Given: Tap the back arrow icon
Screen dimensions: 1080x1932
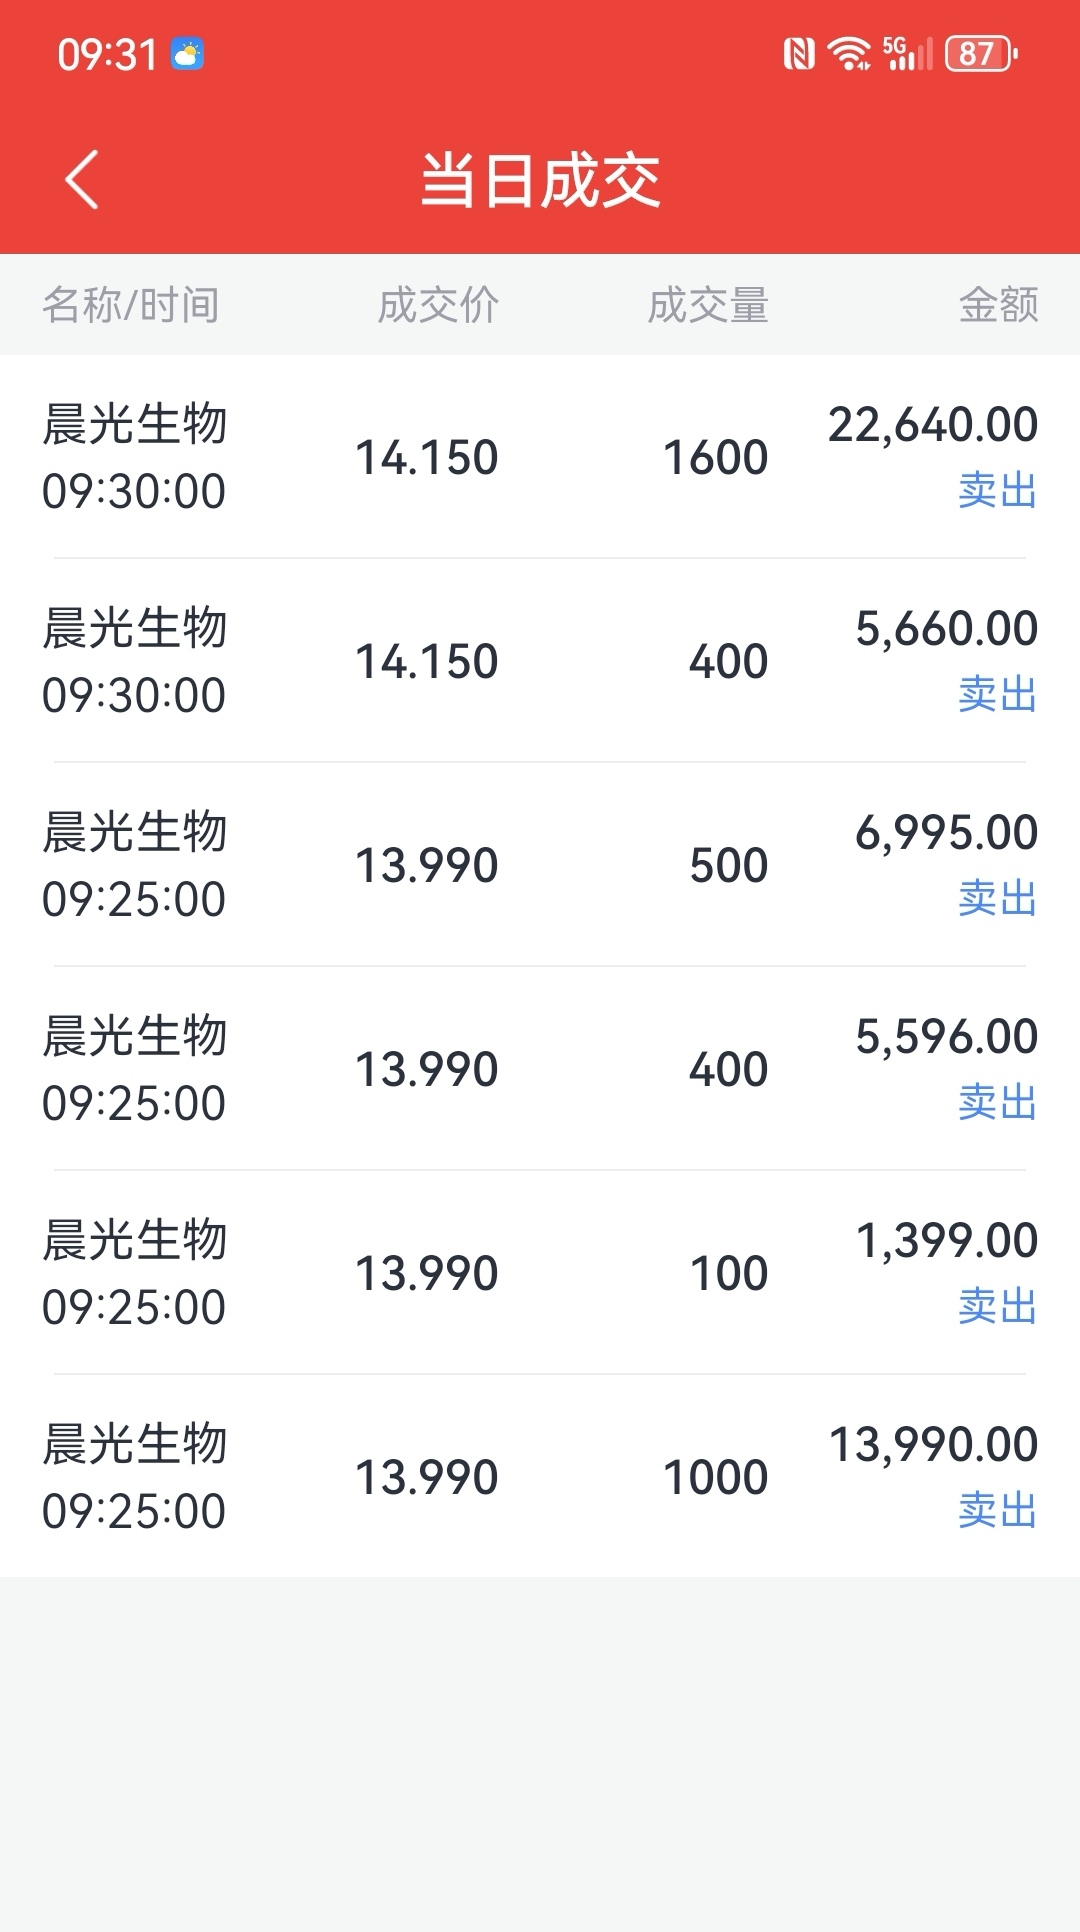Looking at the screenshot, I should (82, 180).
